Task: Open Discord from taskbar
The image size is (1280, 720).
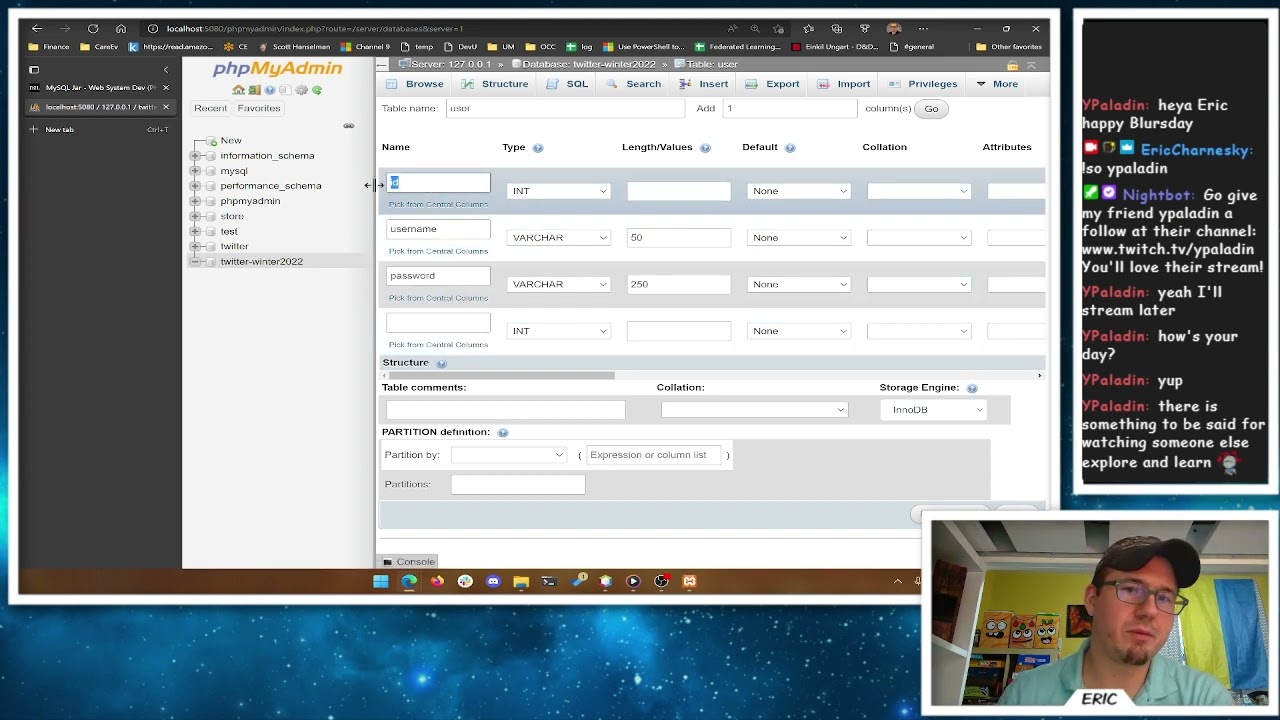Action: [x=493, y=581]
